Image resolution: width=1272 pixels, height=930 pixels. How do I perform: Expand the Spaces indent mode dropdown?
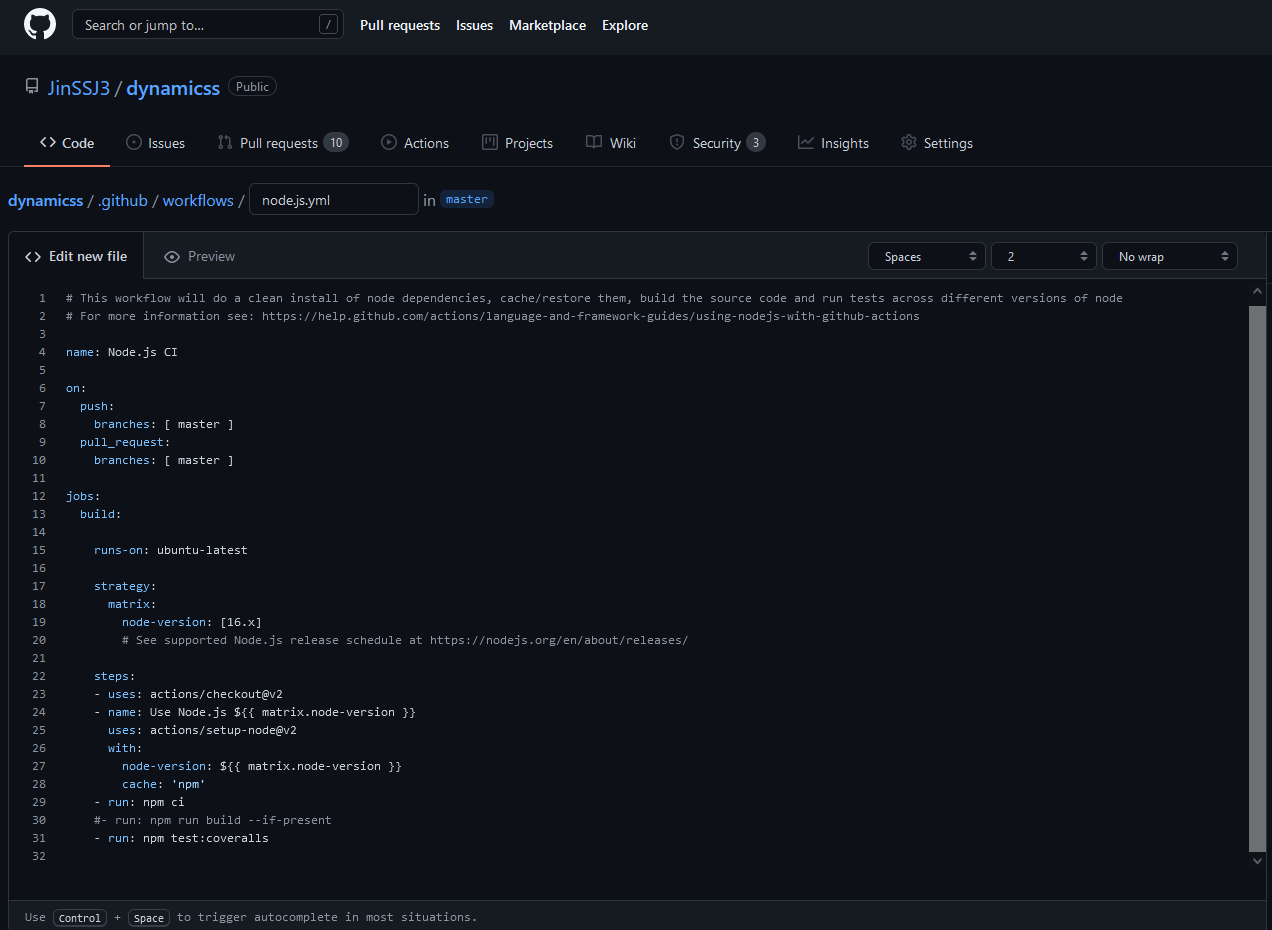pyautogui.click(x=927, y=257)
